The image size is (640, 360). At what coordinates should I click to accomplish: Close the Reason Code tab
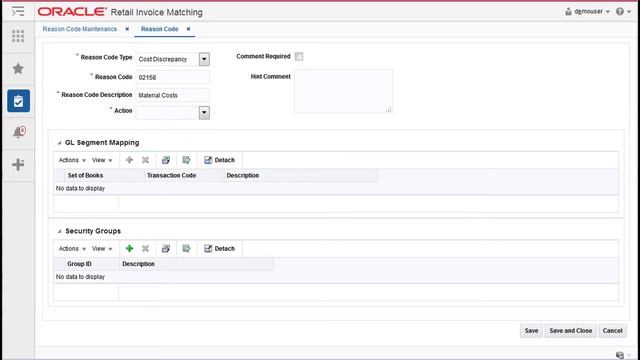click(188, 29)
